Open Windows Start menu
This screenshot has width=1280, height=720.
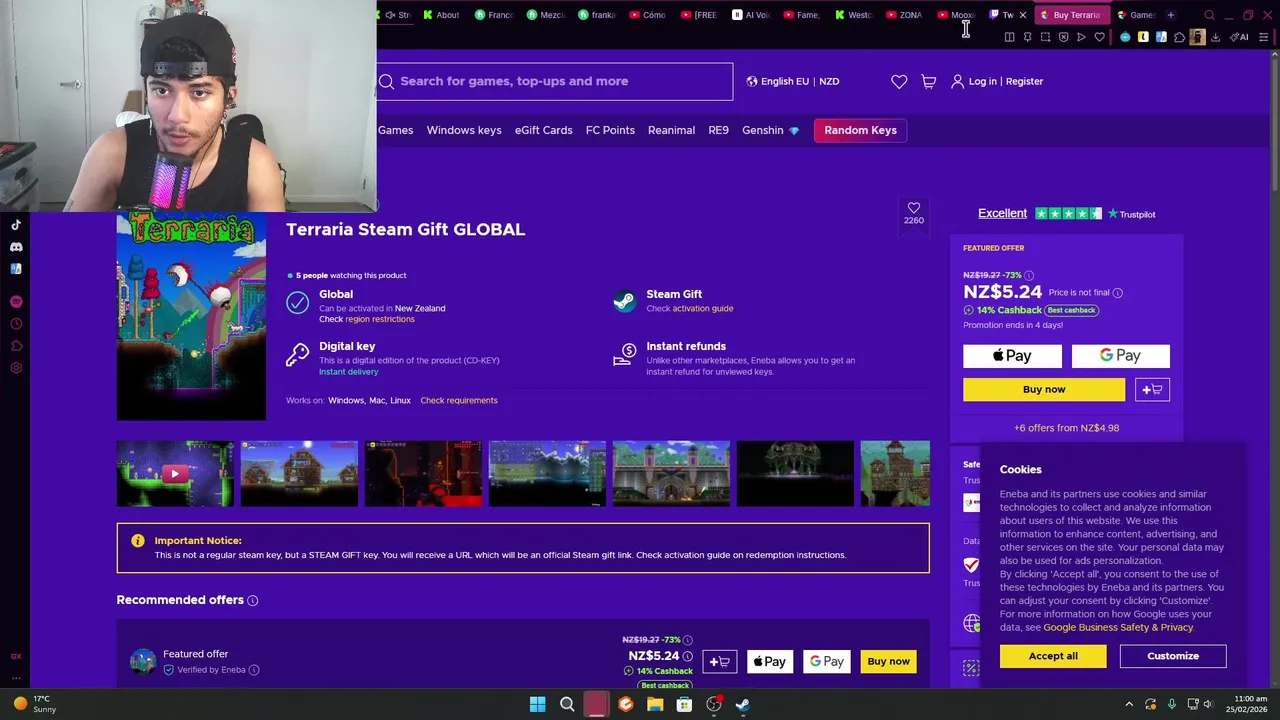tap(537, 704)
